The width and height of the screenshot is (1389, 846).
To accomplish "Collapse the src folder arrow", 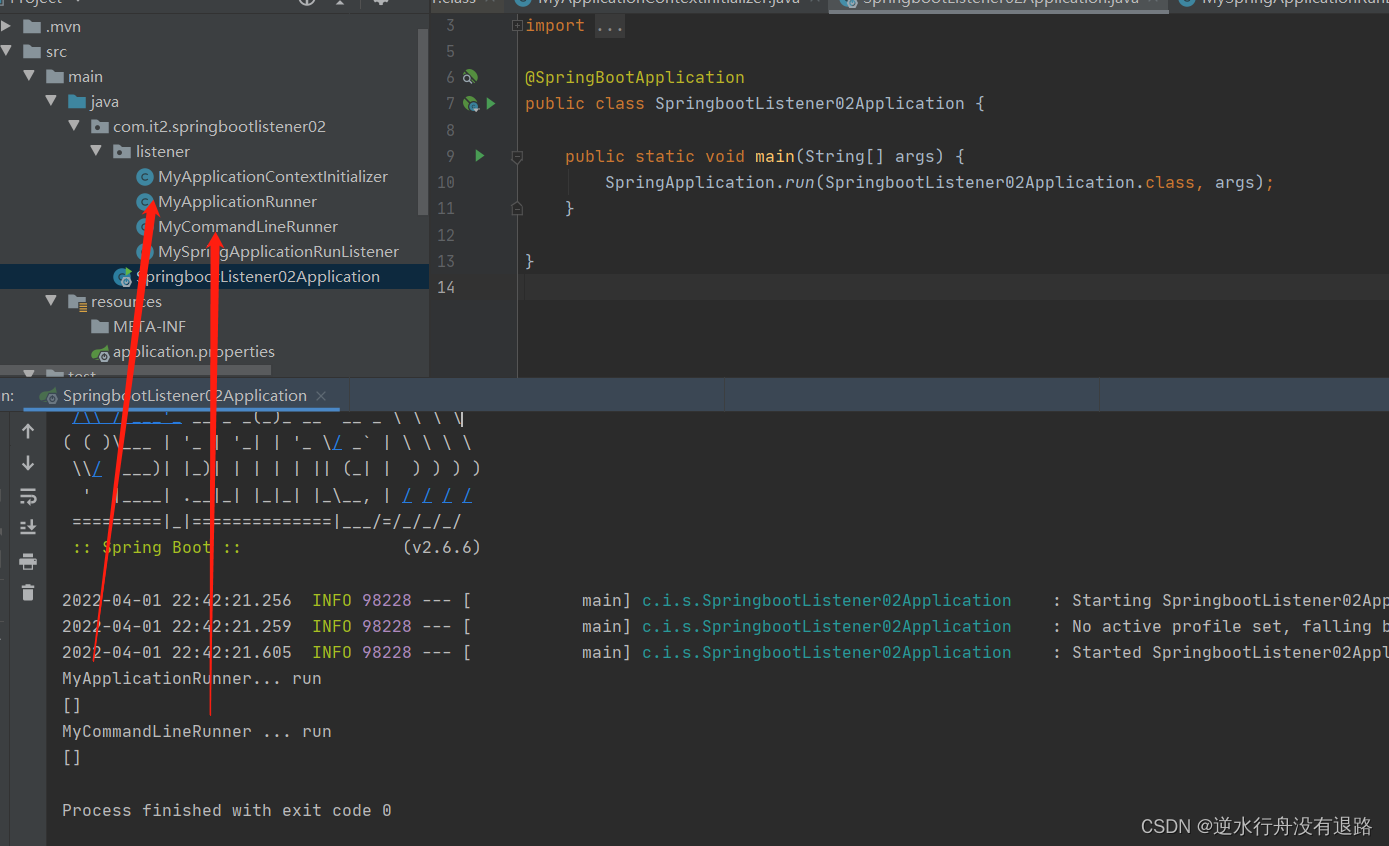I will coord(7,51).
